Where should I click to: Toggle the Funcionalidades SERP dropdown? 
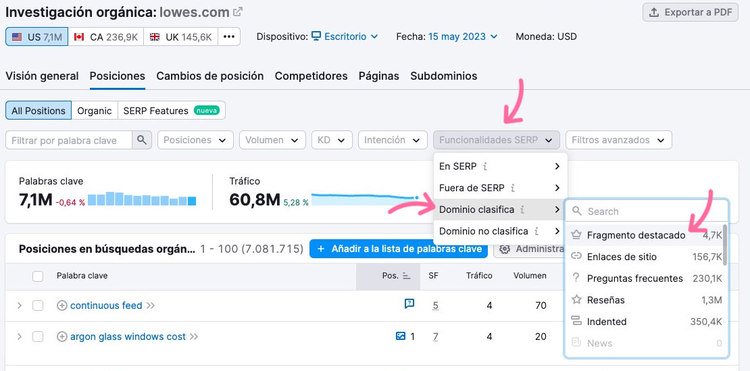coord(496,140)
